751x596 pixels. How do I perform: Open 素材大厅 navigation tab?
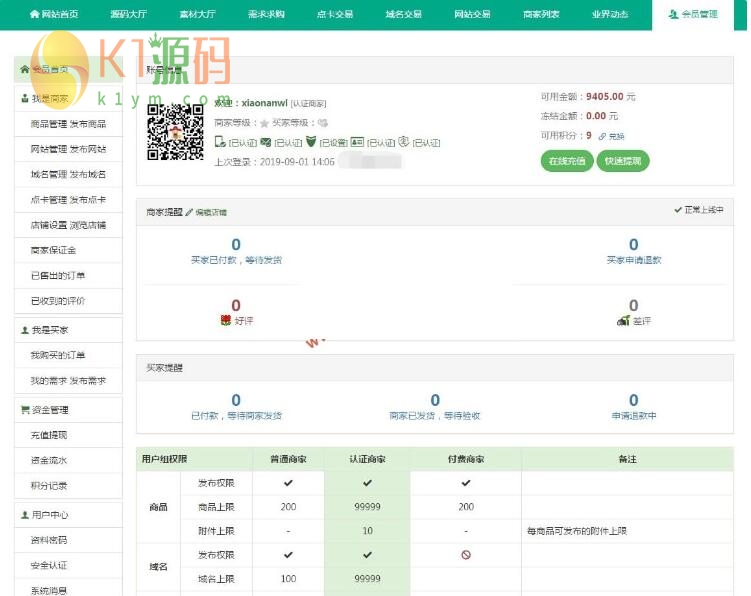(x=197, y=14)
